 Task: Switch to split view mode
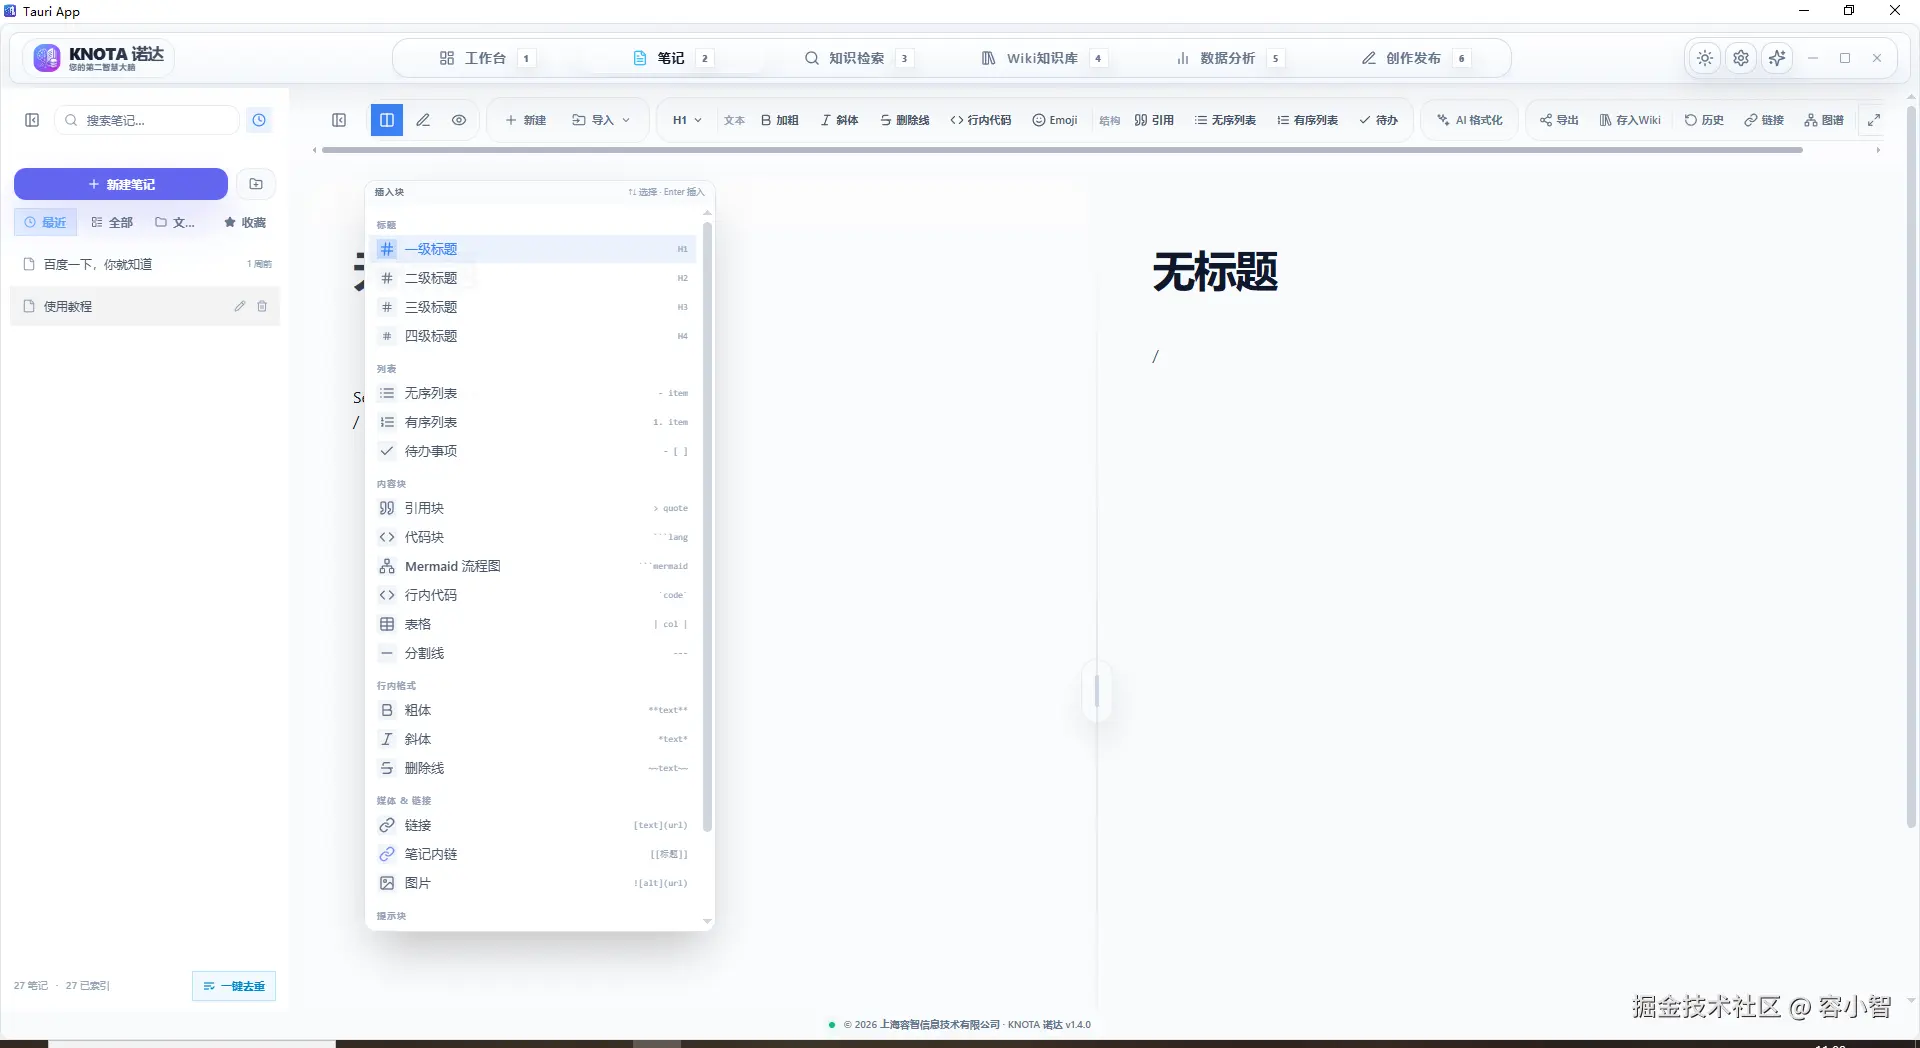coord(387,120)
